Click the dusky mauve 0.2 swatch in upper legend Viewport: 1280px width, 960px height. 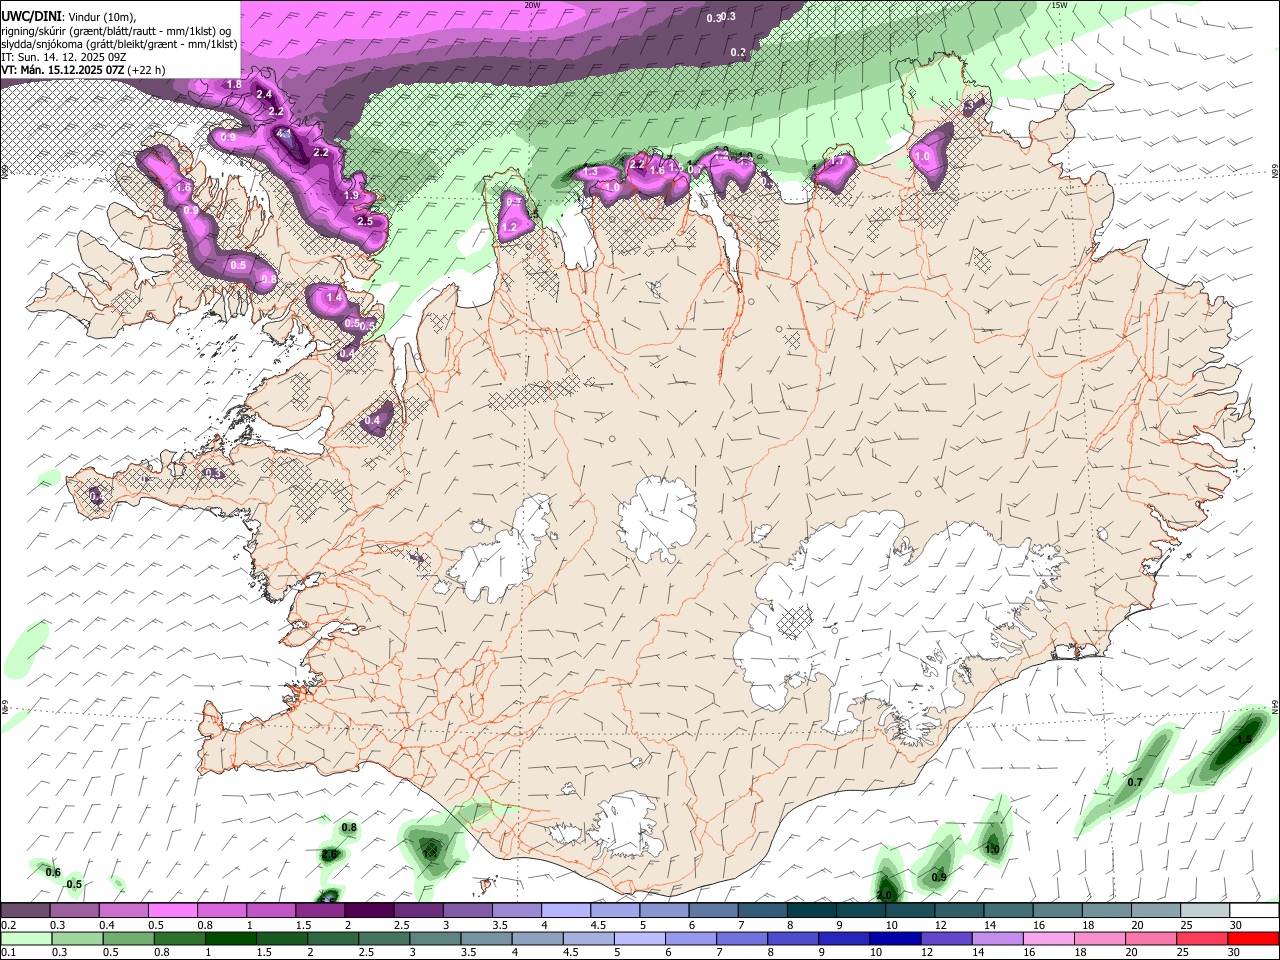26,911
